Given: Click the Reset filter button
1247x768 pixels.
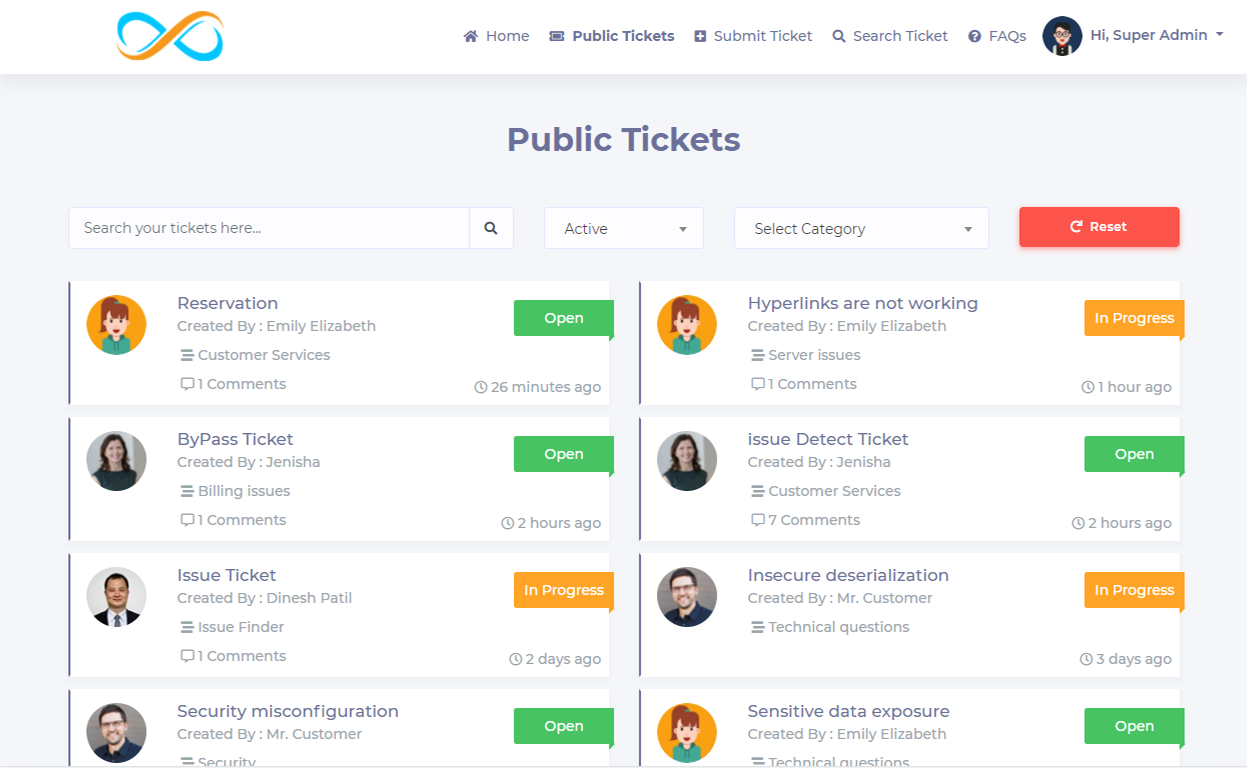Looking at the screenshot, I should [x=1098, y=227].
